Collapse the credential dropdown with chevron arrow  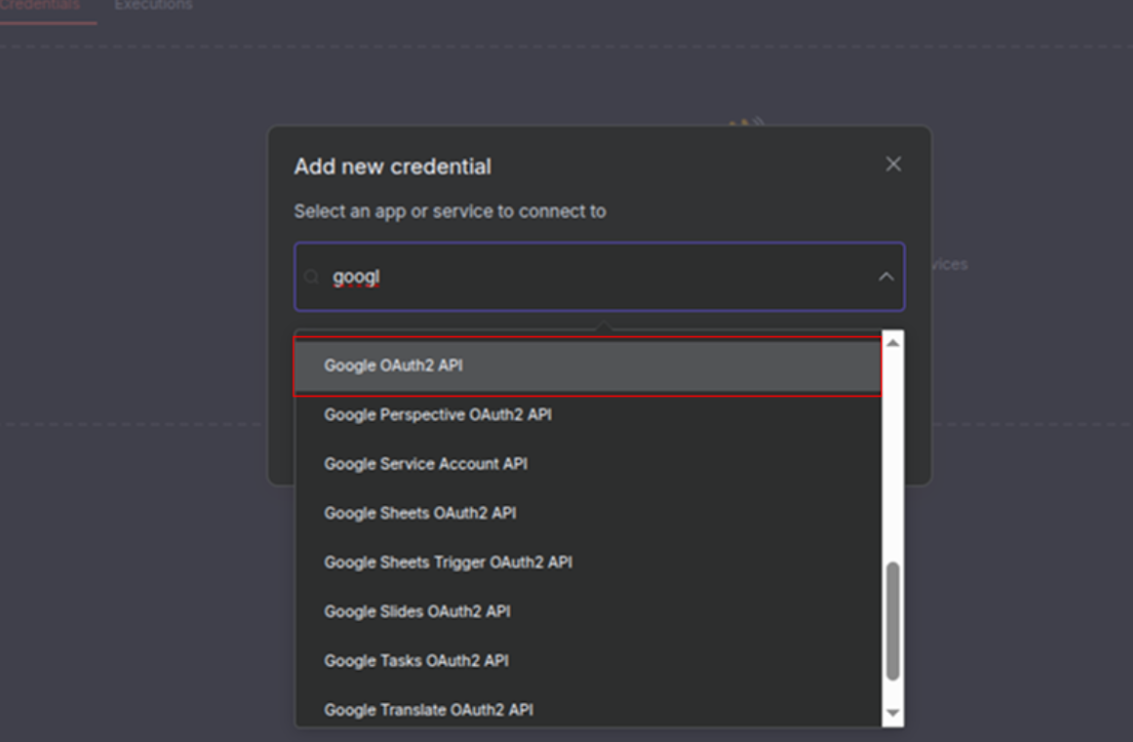coord(886,277)
